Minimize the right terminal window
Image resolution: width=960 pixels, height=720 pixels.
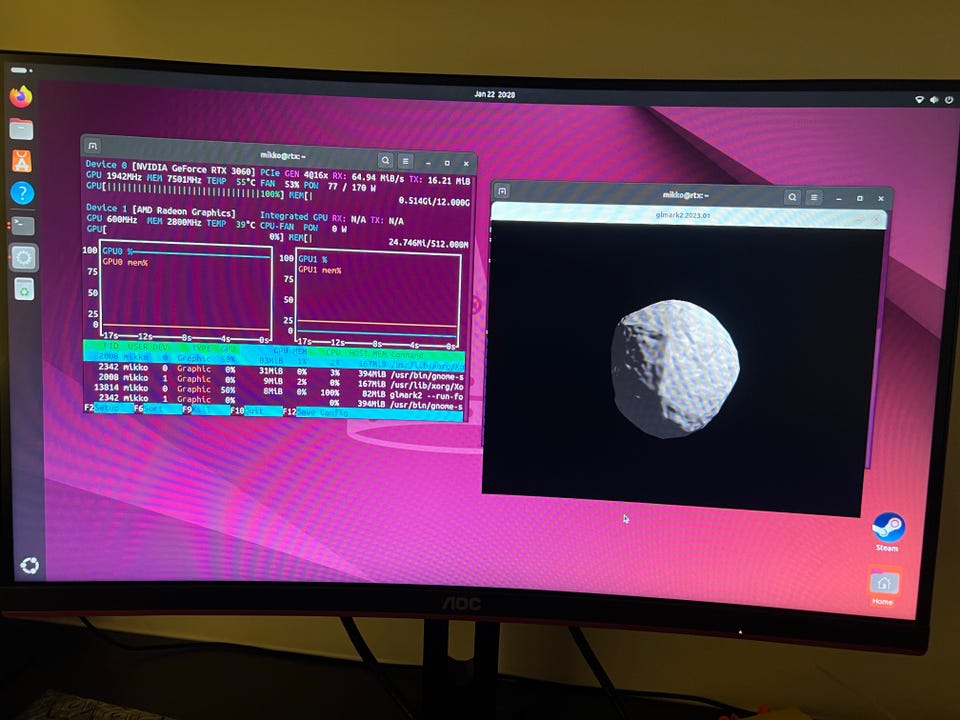pyautogui.click(x=839, y=198)
